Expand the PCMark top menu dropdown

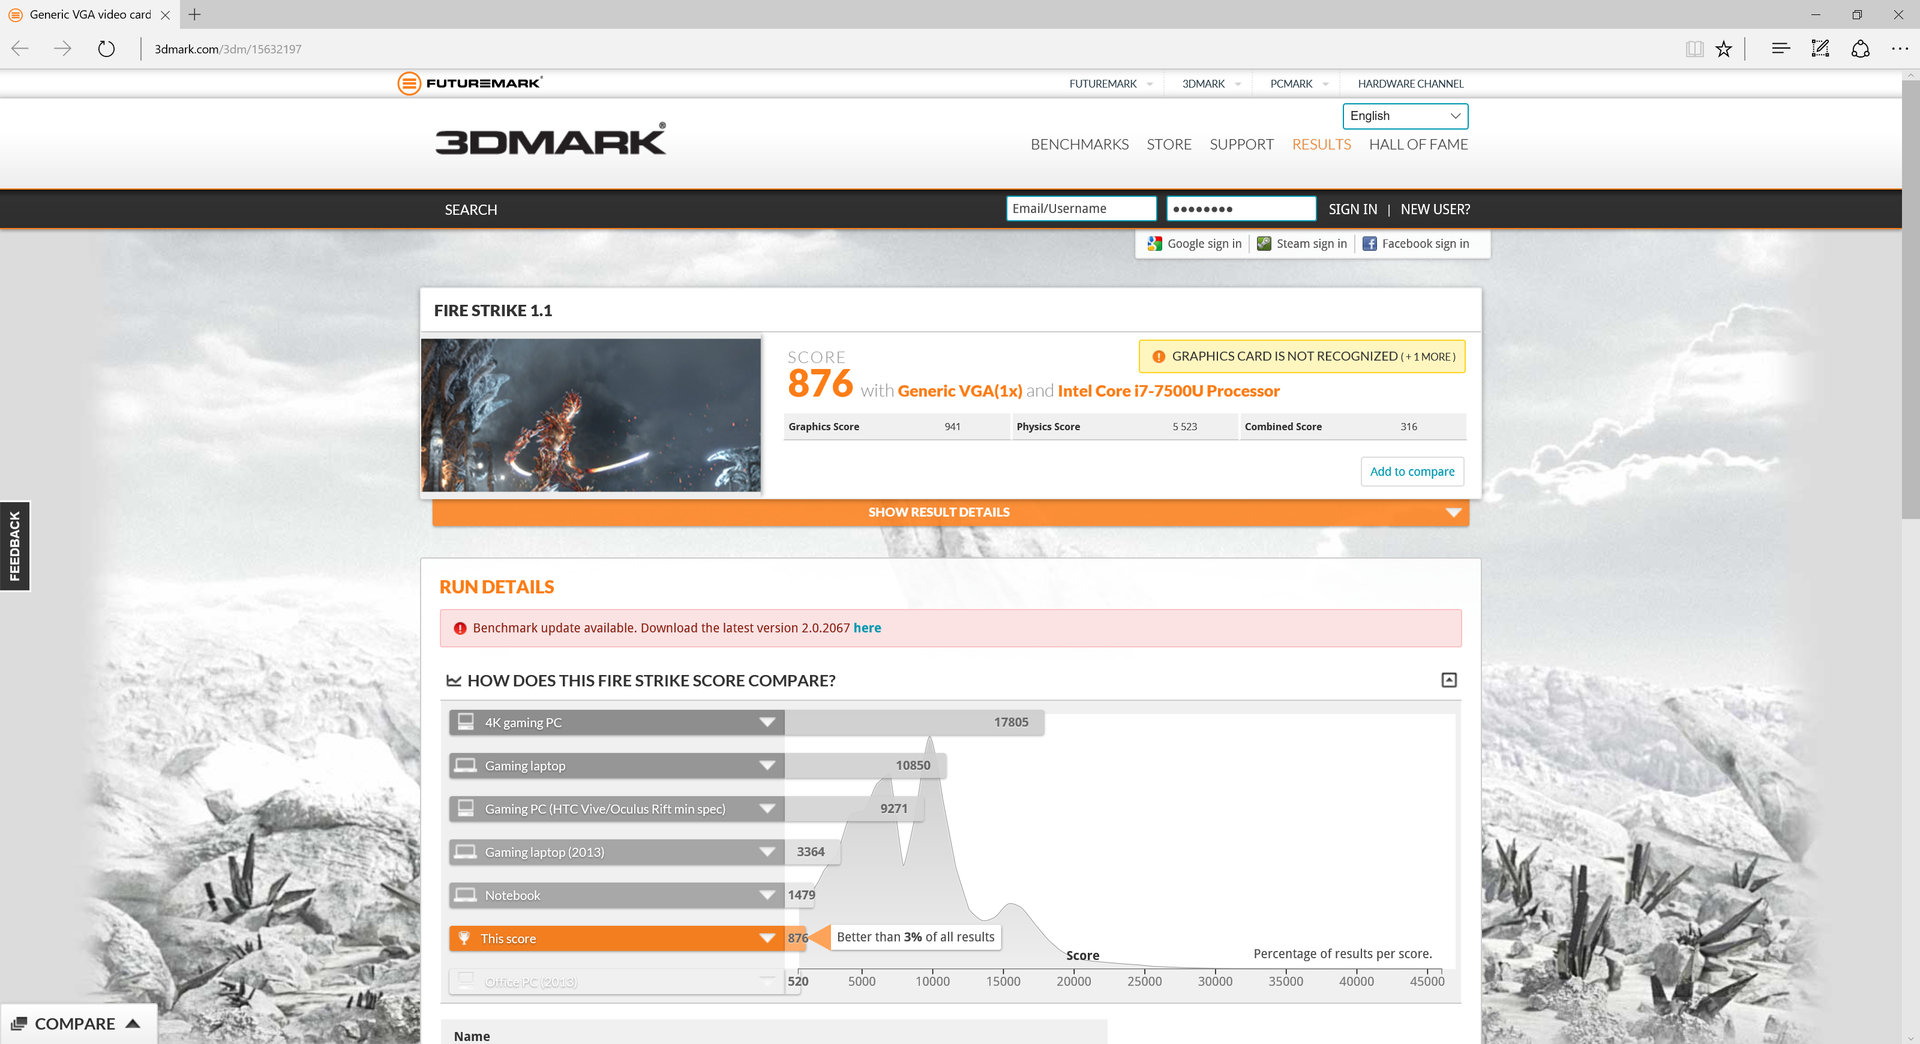[x=1326, y=84]
